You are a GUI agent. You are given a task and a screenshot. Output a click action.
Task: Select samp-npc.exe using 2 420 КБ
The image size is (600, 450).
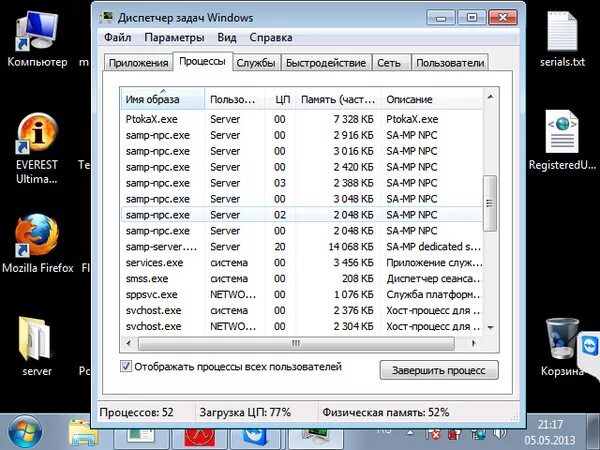point(302,167)
